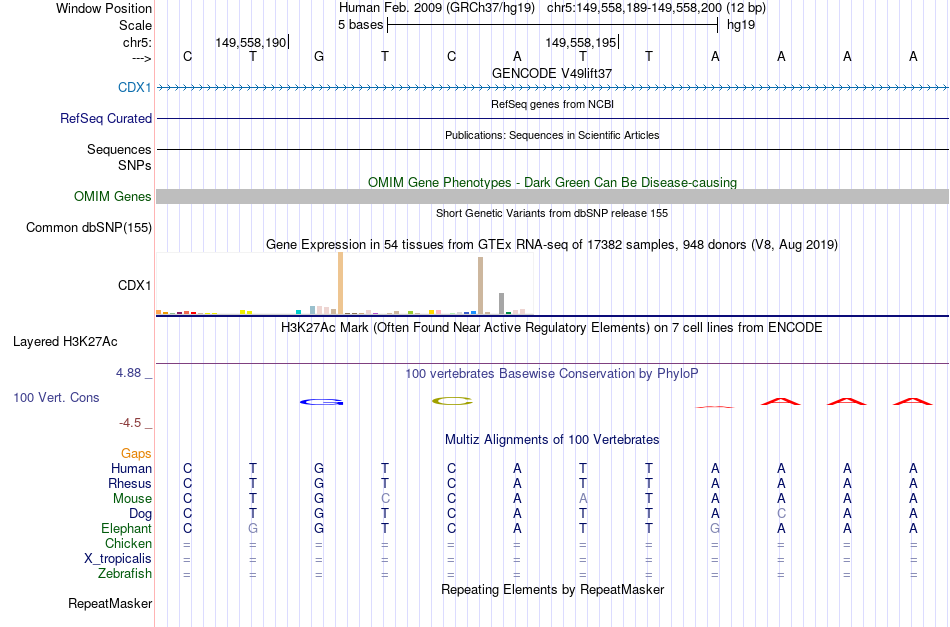Select the Rhesus species label
Image resolution: width=950 pixels, height=627 pixels.
[130, 483]
